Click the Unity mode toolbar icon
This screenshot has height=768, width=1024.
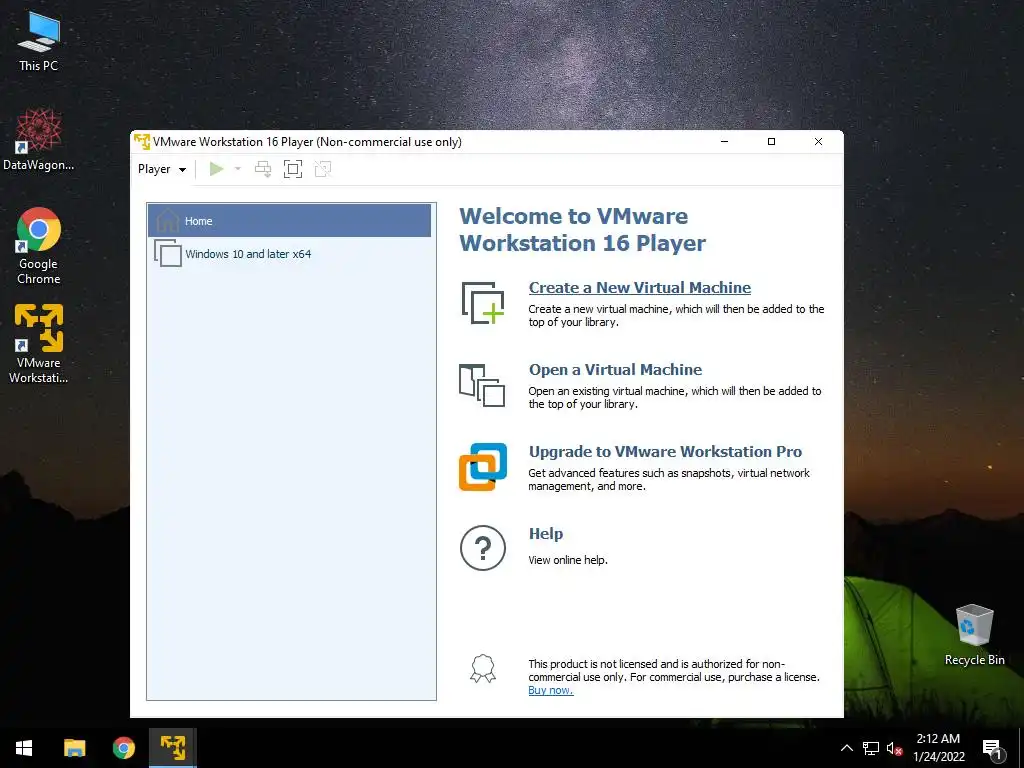[323, 169]
